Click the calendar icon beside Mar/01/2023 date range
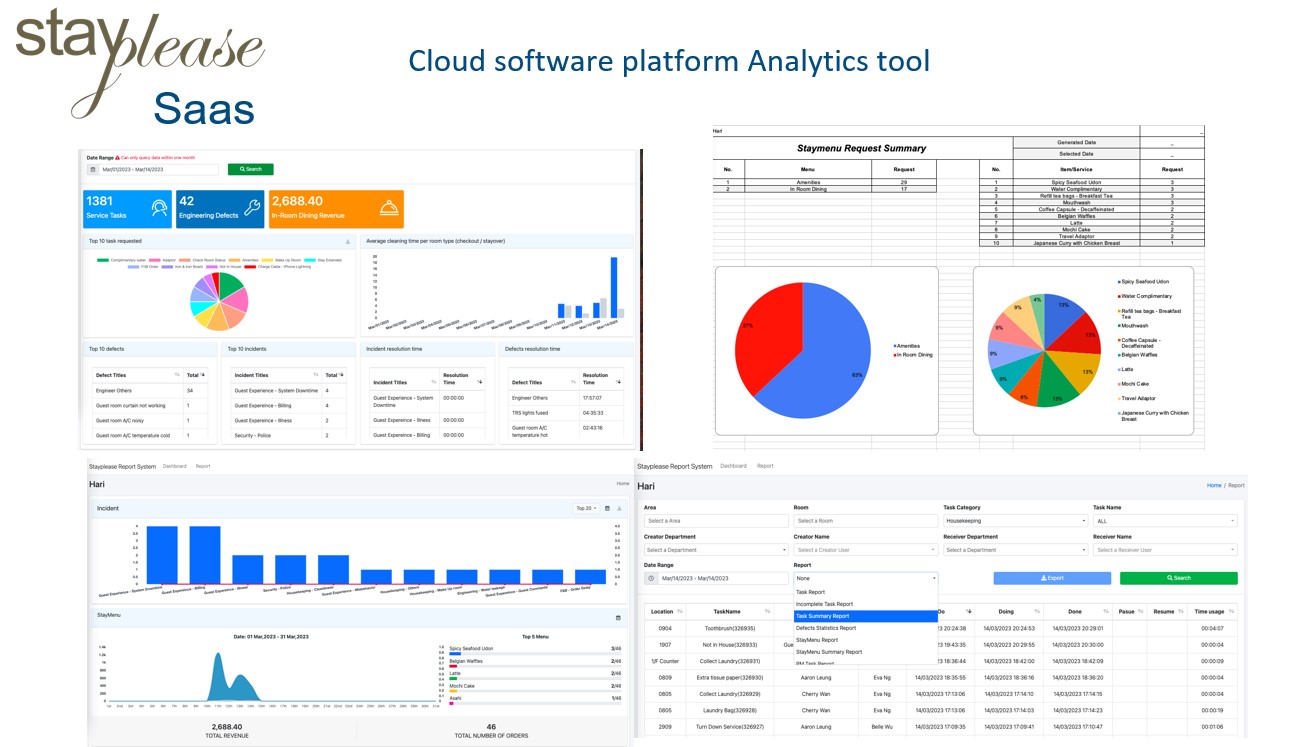The height and width of the screenshot is (747, 1302). 92,169
